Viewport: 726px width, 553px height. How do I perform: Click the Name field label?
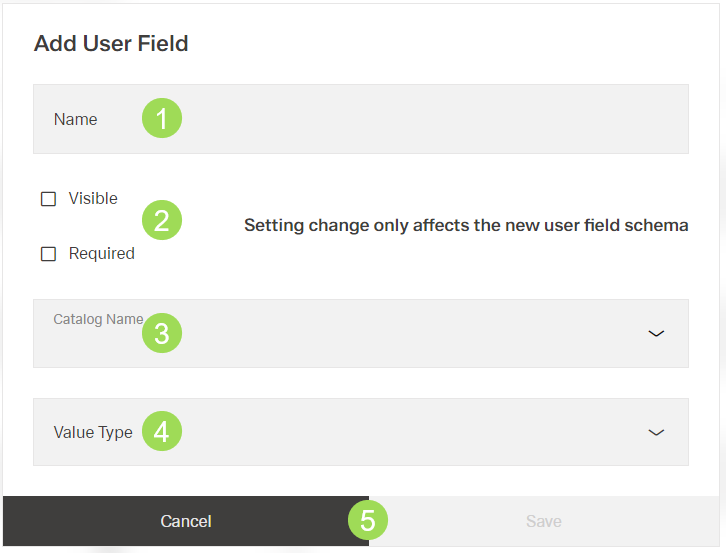pos(76,119)
